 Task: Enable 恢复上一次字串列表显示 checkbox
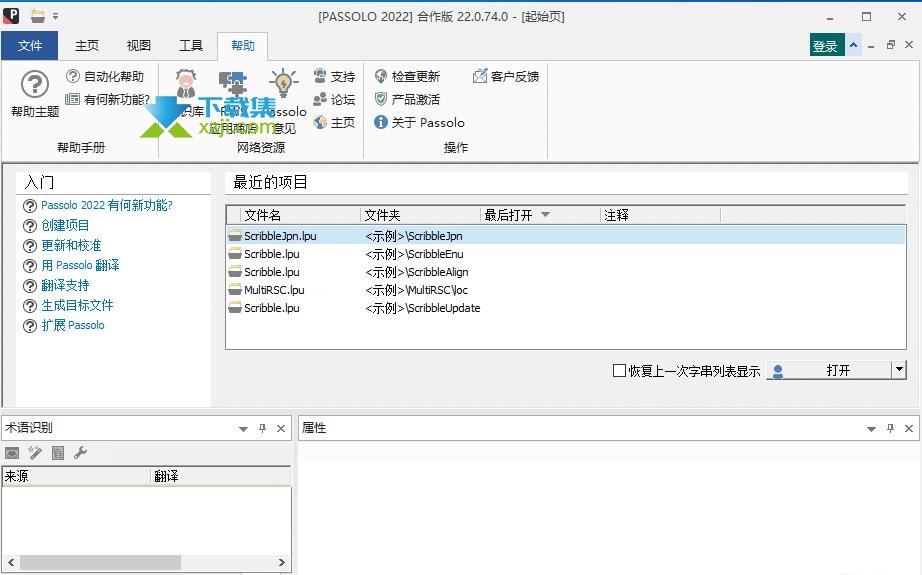(x=619, y=370)
